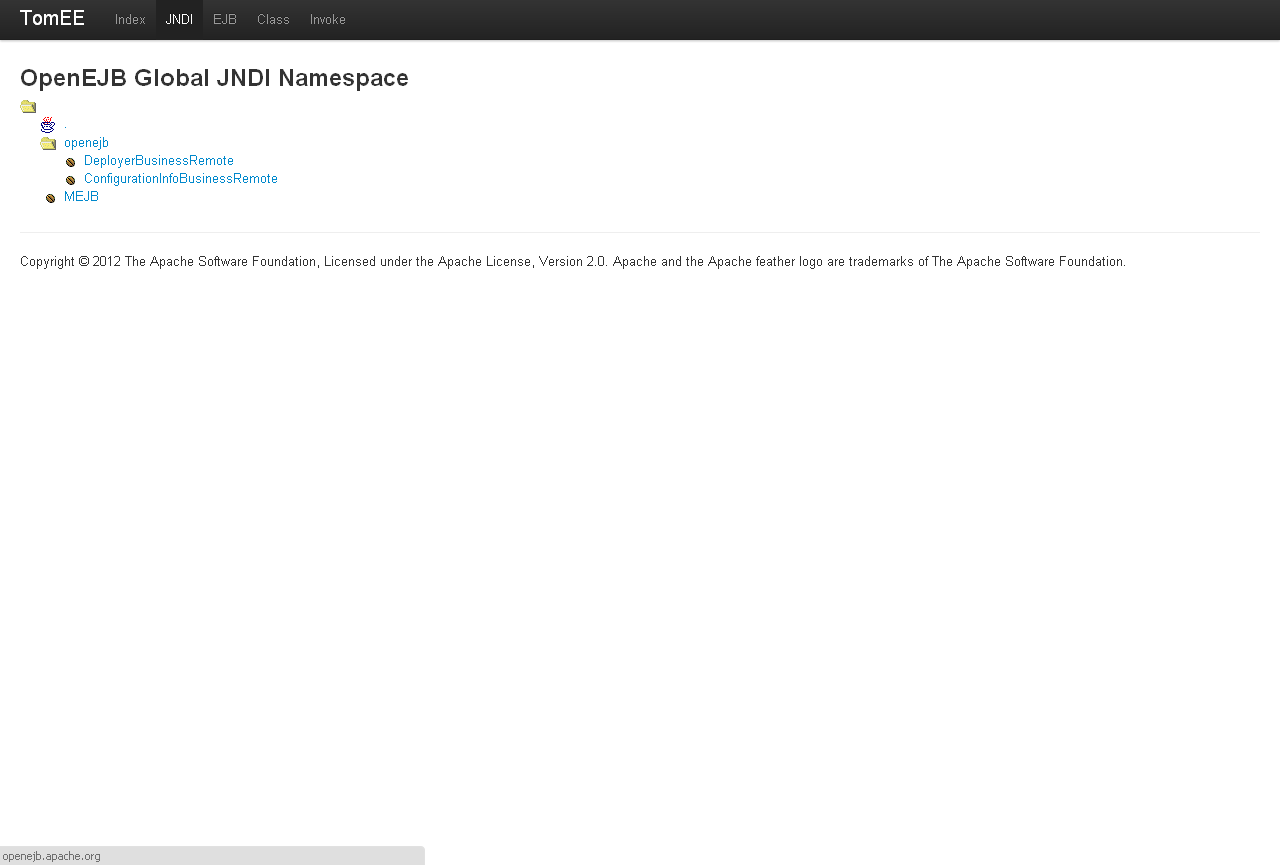This screenshot has width=1280, height=865.
Task: Select the JNDI tab in the navbar
Action: point(179,20)
